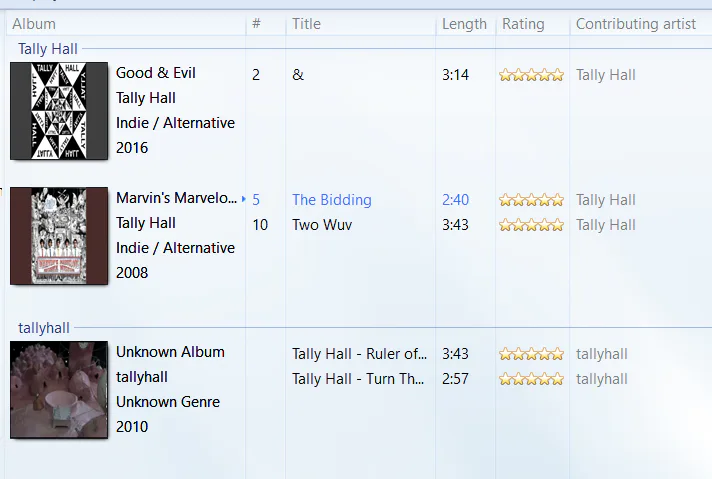Image resolution: width=712 pixels, height=479 pixels.
Task: Sort by the Length column header
Action: coord(465,24)
